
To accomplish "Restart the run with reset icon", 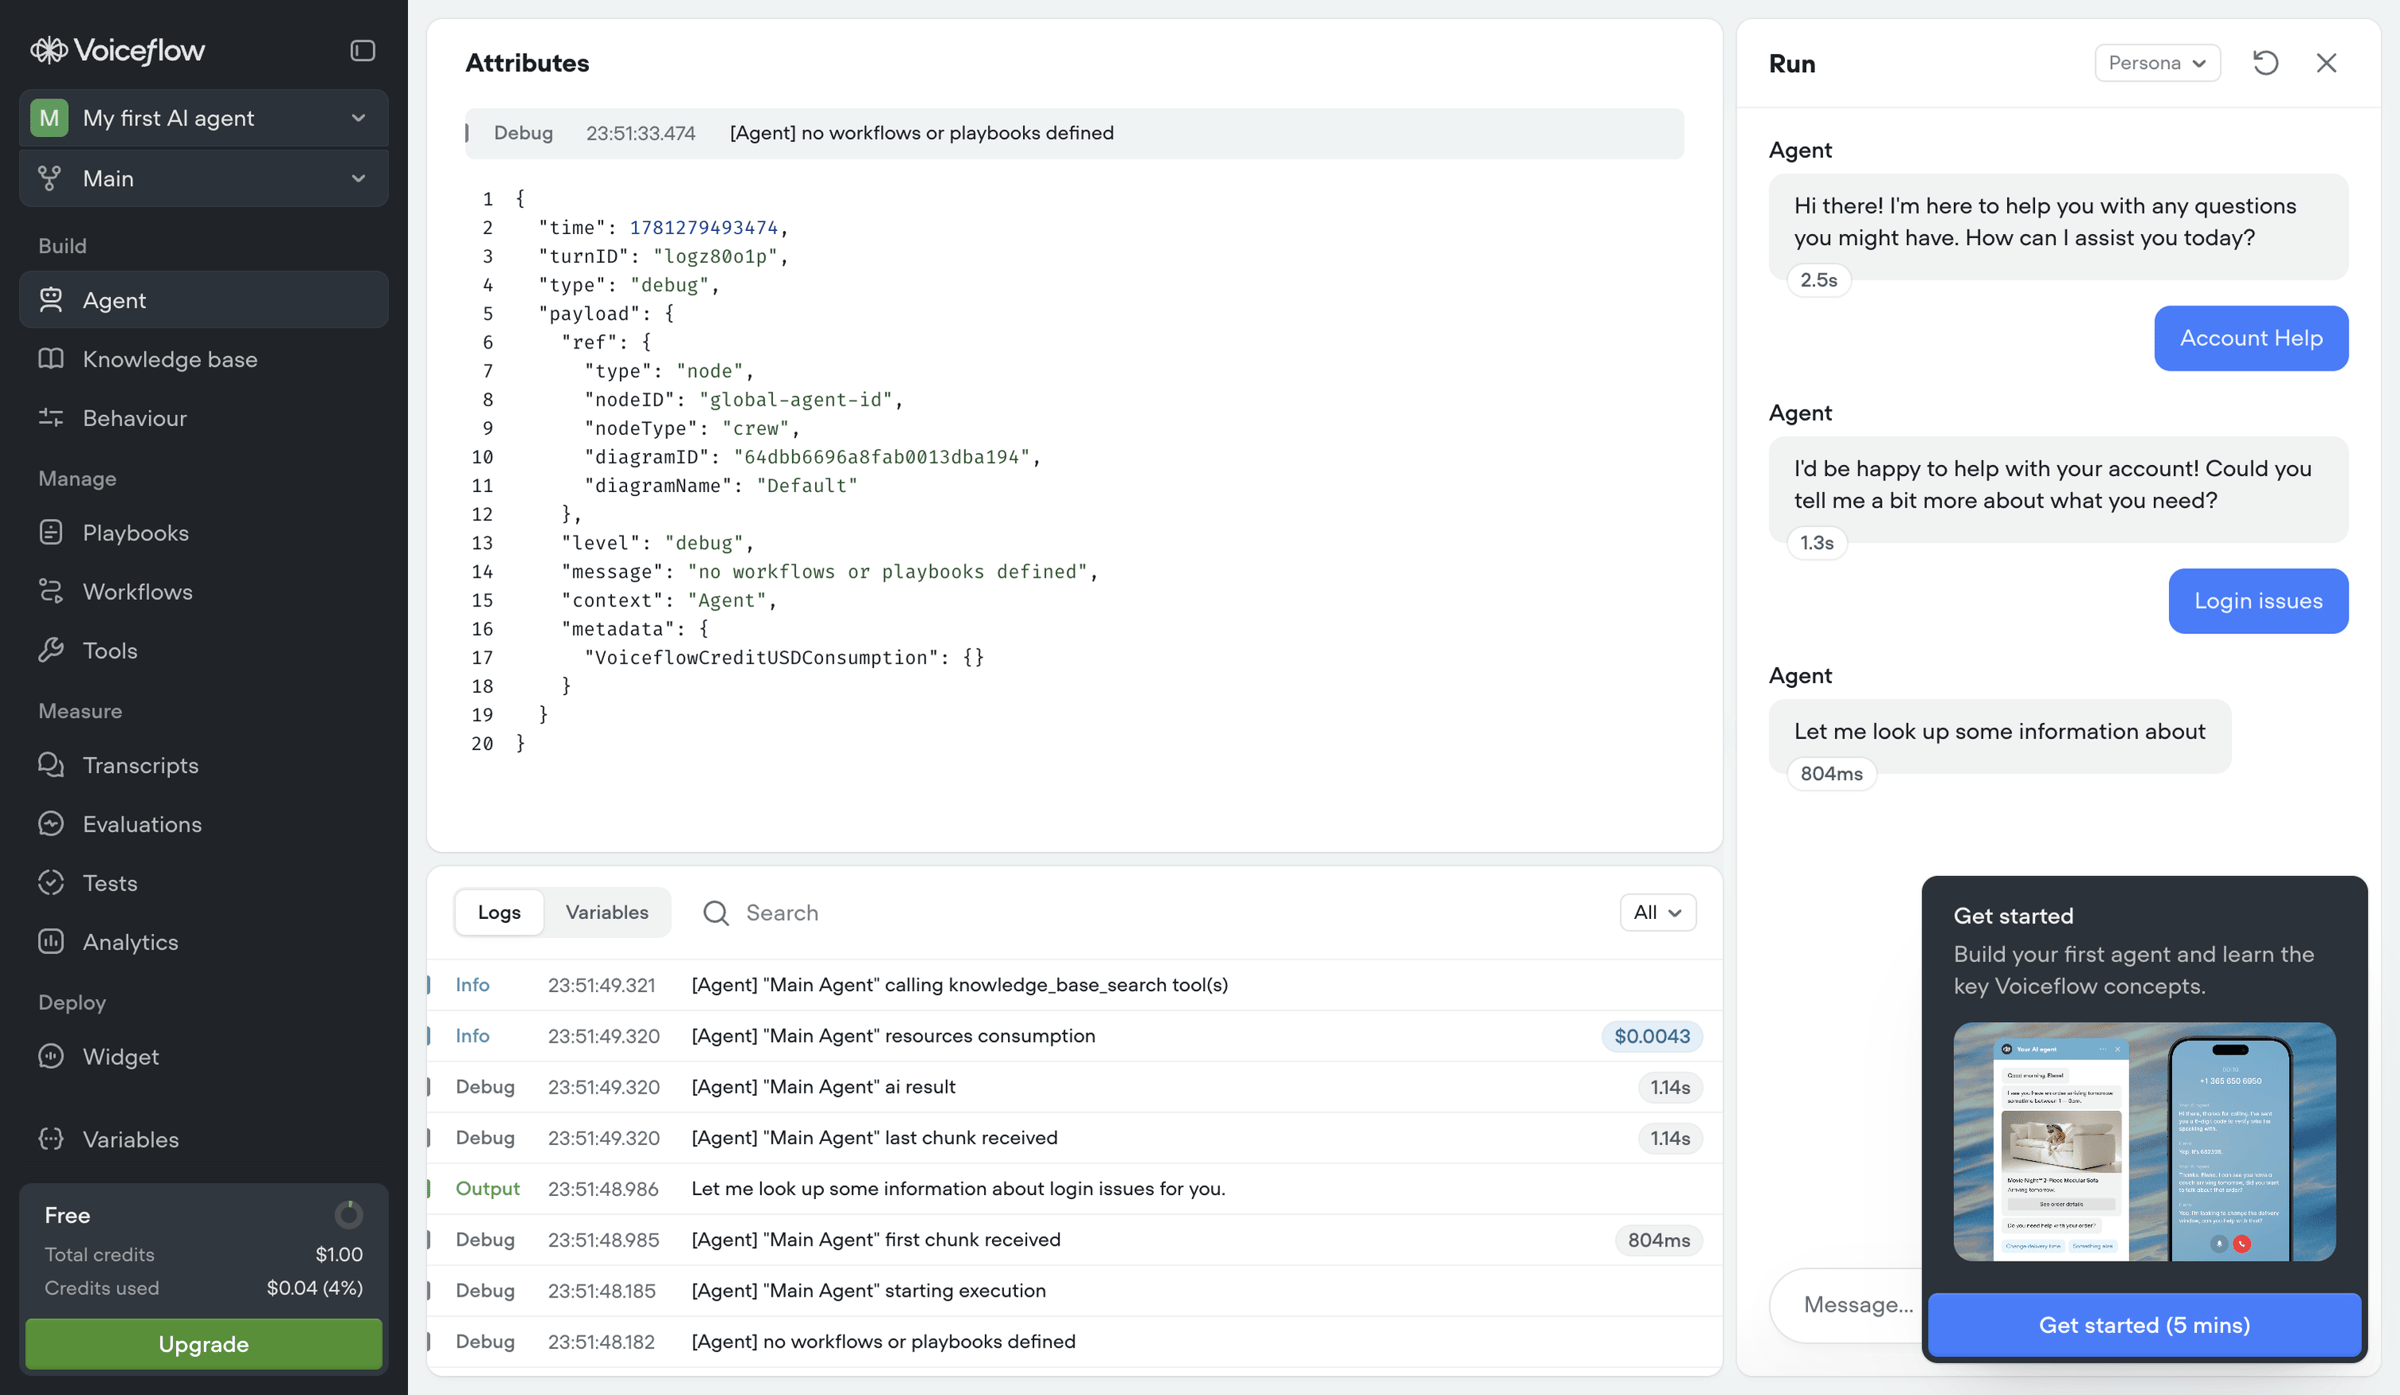I will (2266, 63).
